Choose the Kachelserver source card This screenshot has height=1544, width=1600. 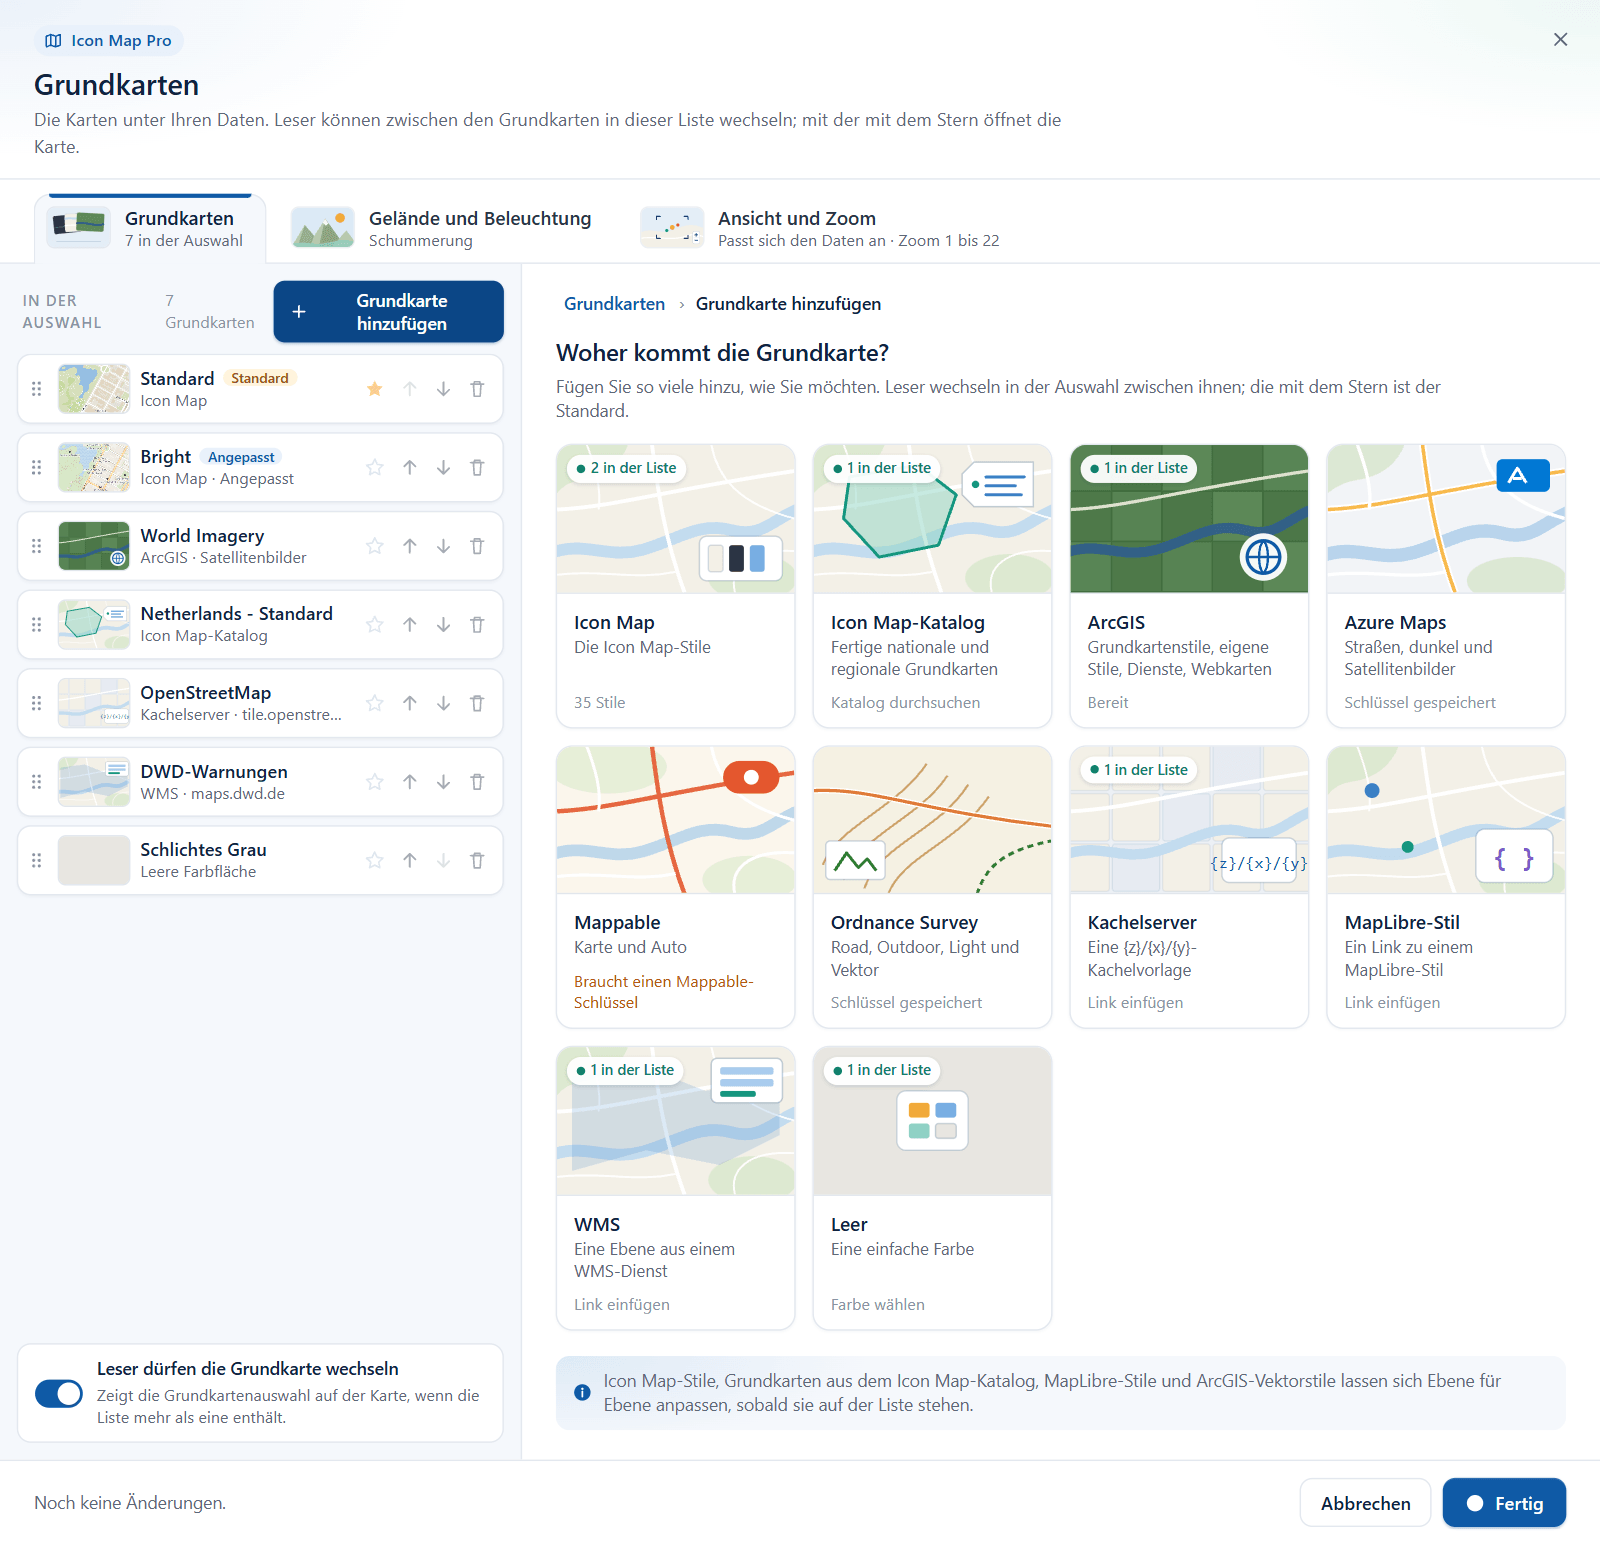pyautogui.click(x=1189, y=887)
